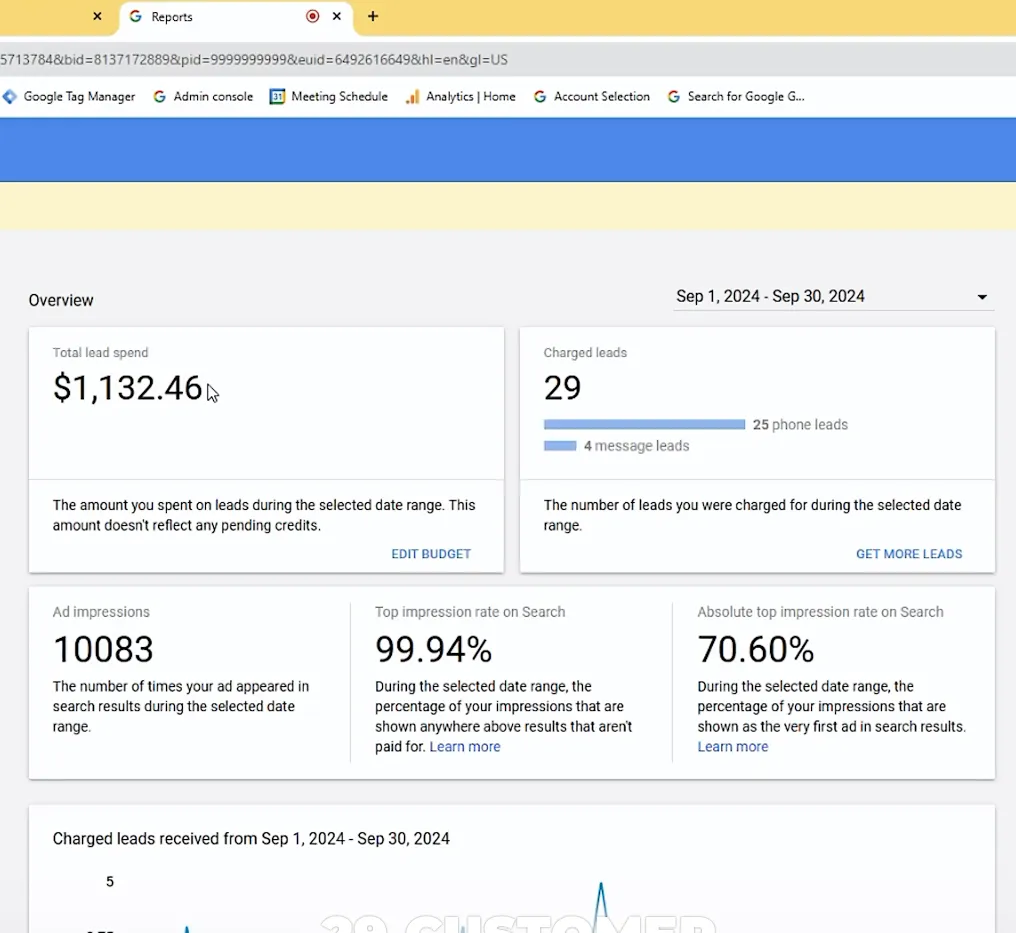Click the recording indicator on Reports tab
The image size is (1016, 933).
pyautogui.click(x=312, y=16)
